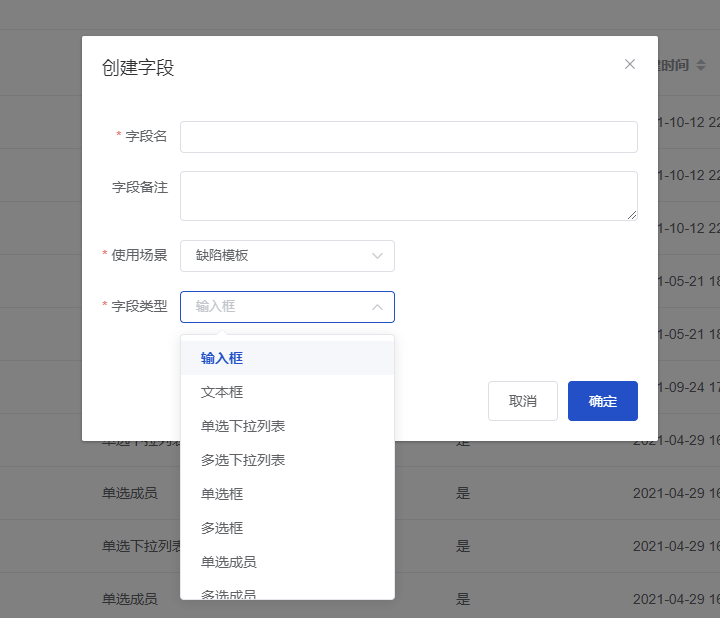720x618 pixels.
Task: Click the sort arrows in time column header
Action: click(701, 65)
